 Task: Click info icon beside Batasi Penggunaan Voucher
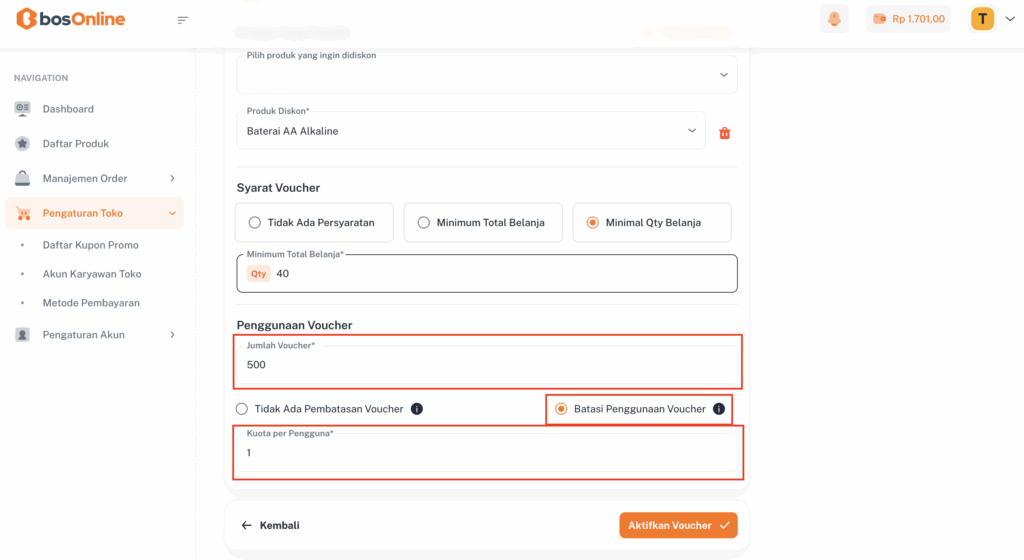pyautogui.click(x=718, y=409)
